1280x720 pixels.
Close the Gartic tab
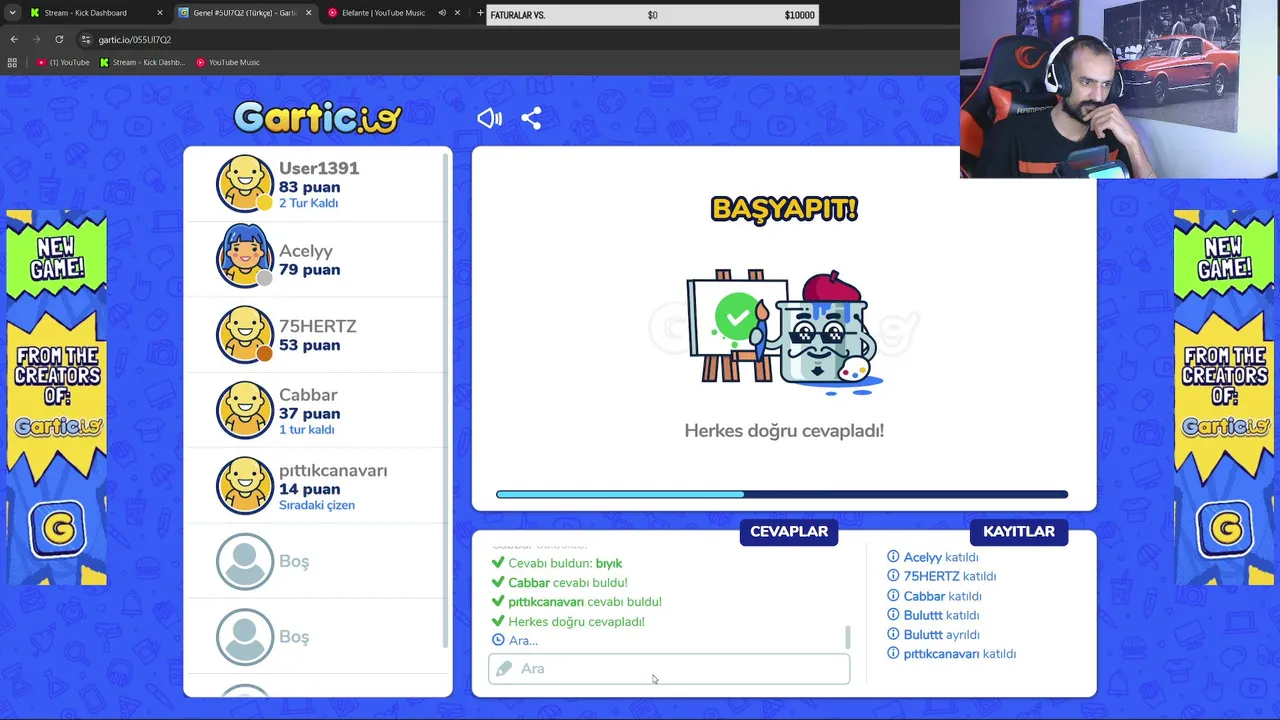(x=308, y=13)
